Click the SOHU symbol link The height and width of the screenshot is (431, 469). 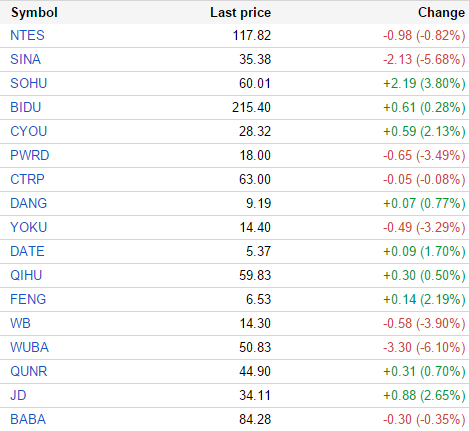29,83
